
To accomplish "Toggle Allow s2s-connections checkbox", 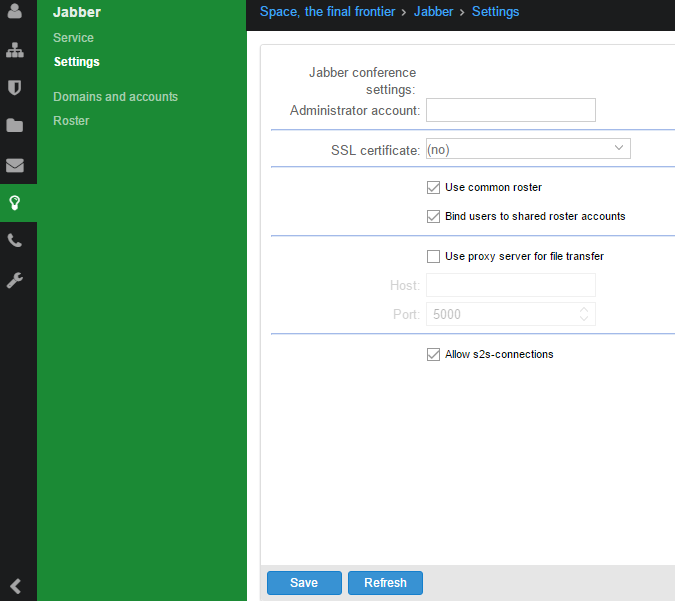I will pos(433,355).
